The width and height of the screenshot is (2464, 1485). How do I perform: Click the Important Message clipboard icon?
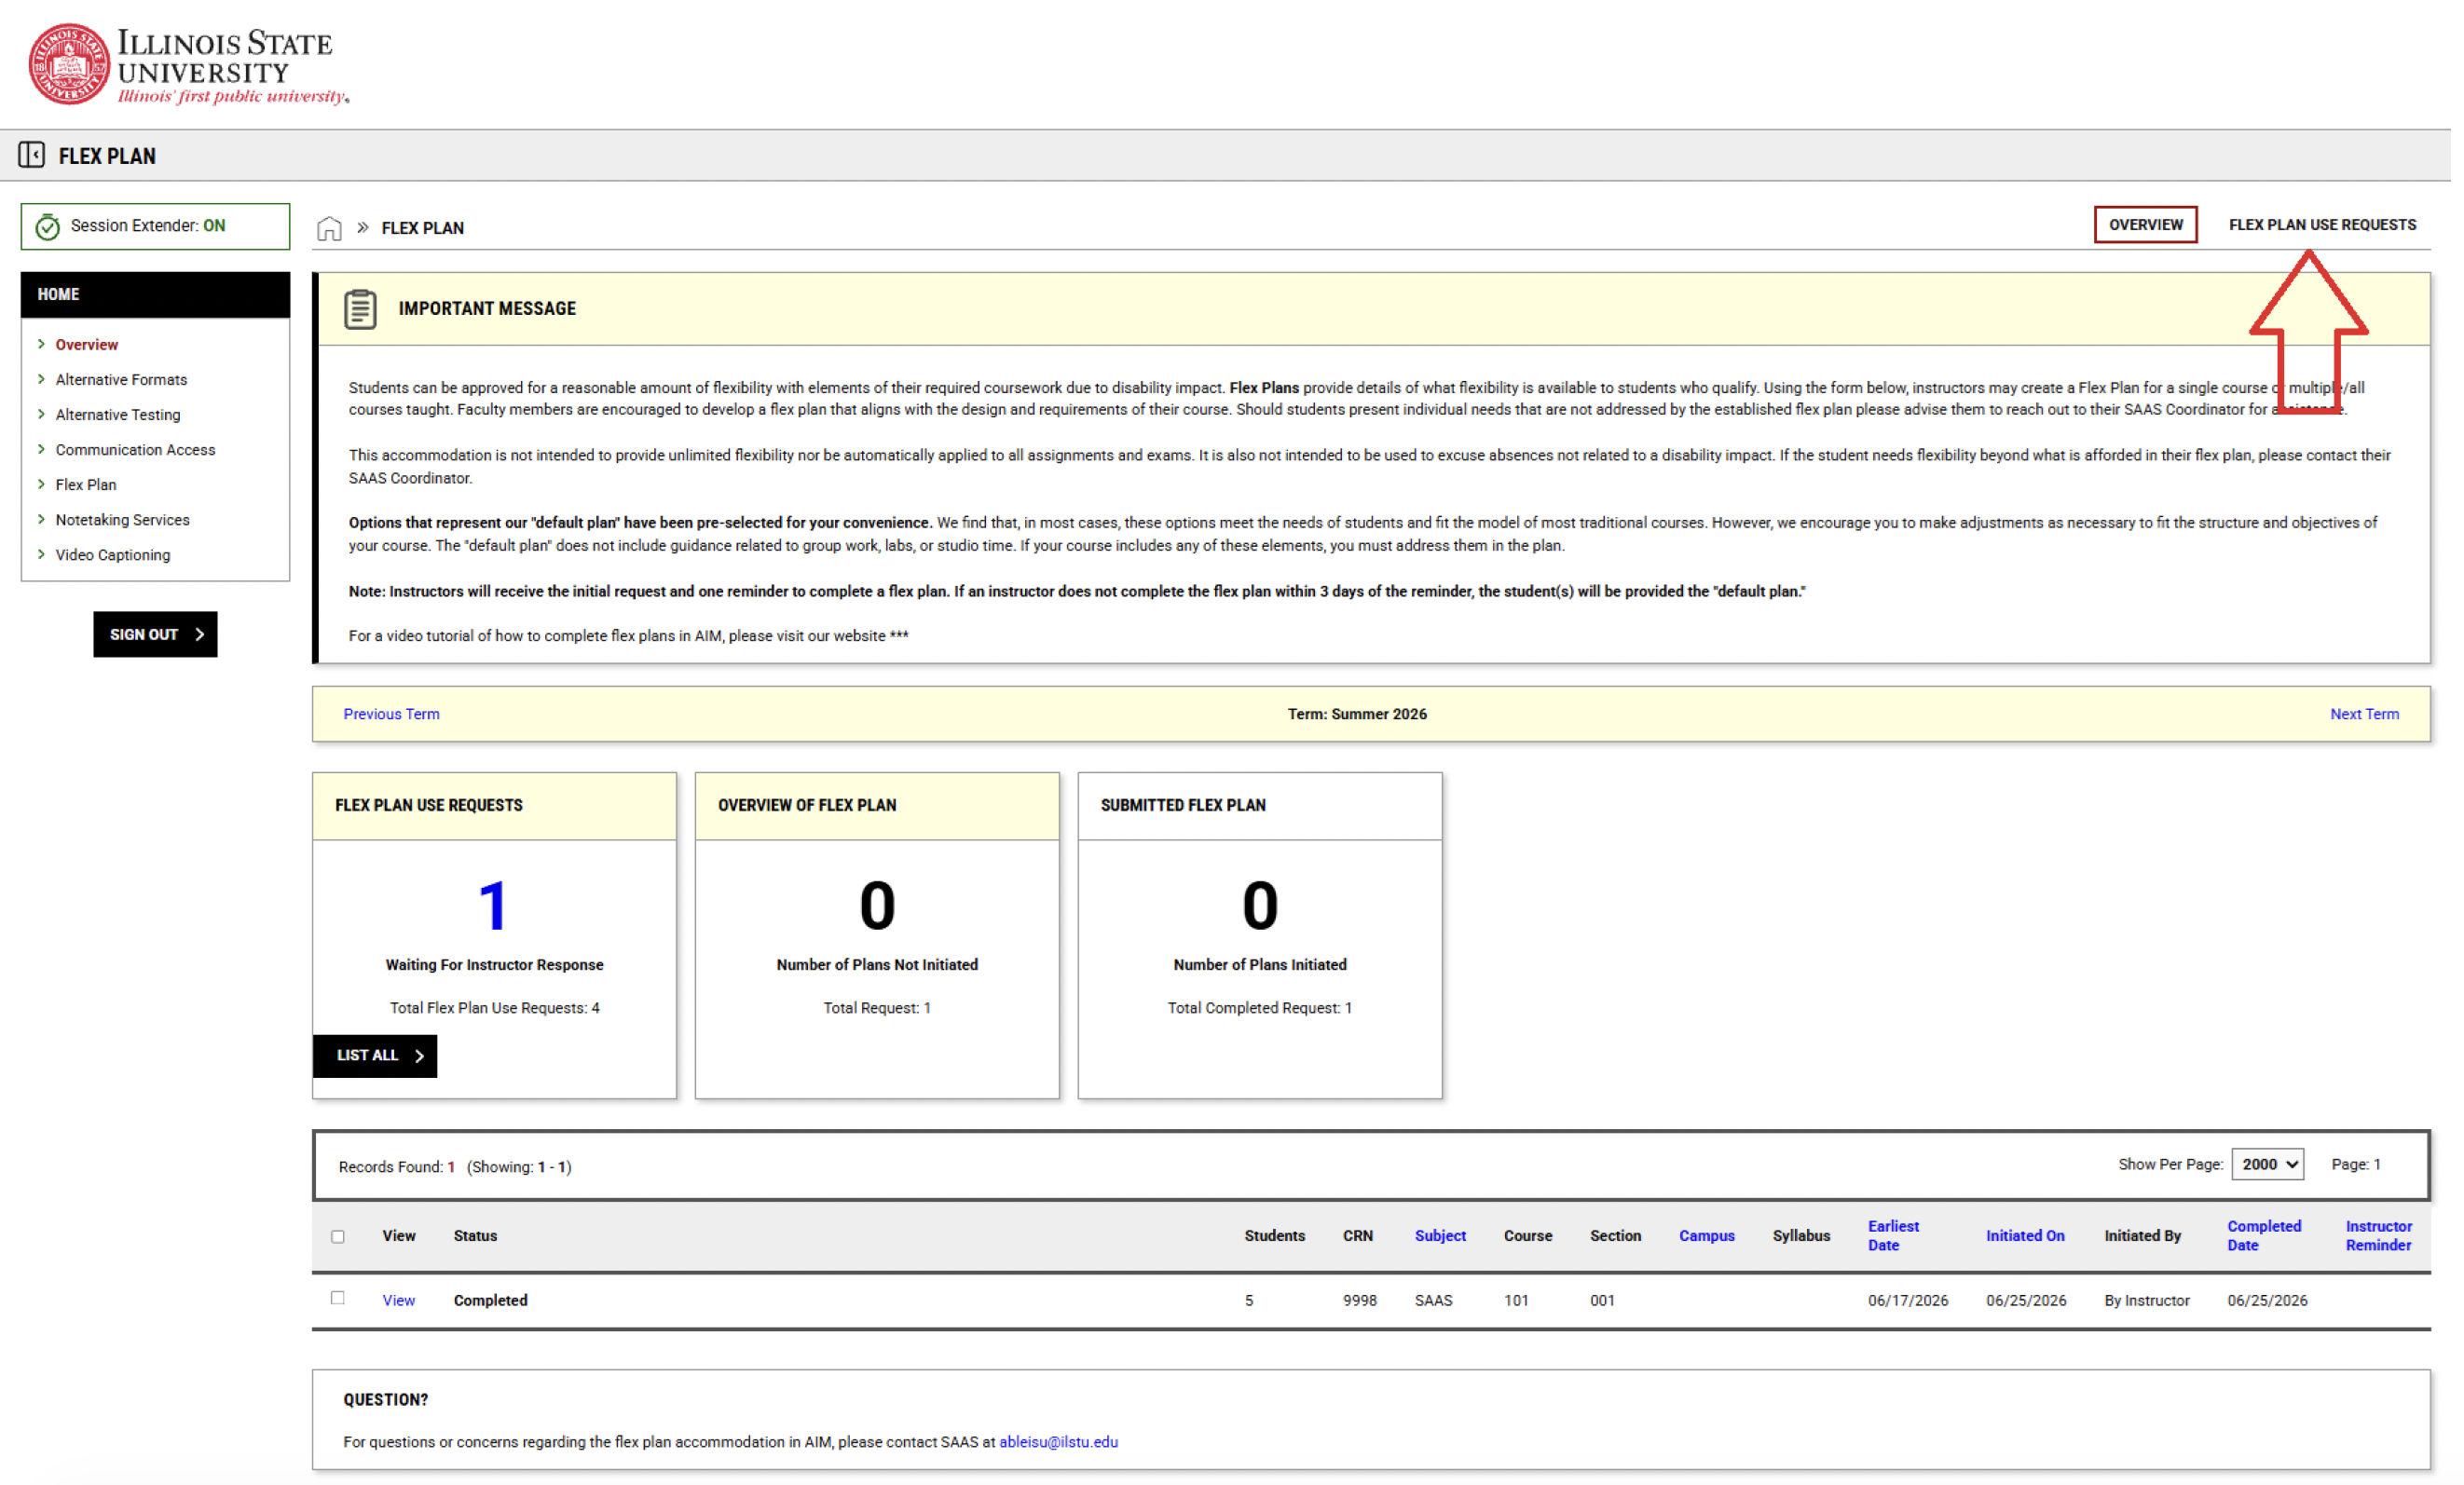361,310
